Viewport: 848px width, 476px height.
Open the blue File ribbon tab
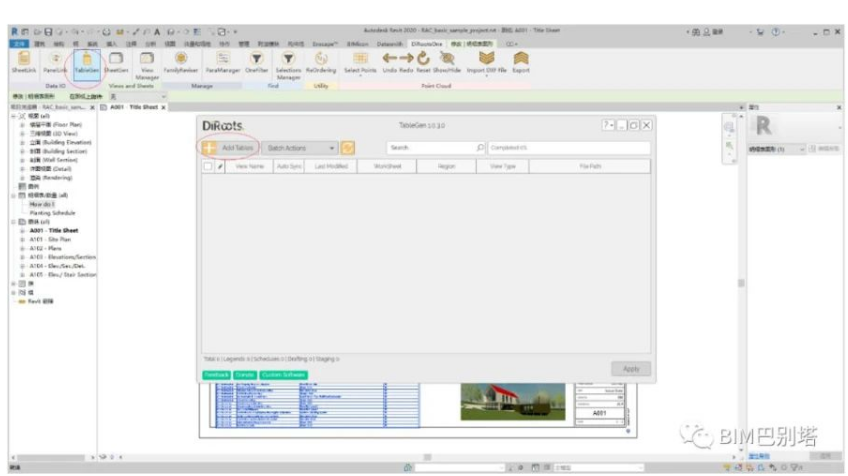19,44
